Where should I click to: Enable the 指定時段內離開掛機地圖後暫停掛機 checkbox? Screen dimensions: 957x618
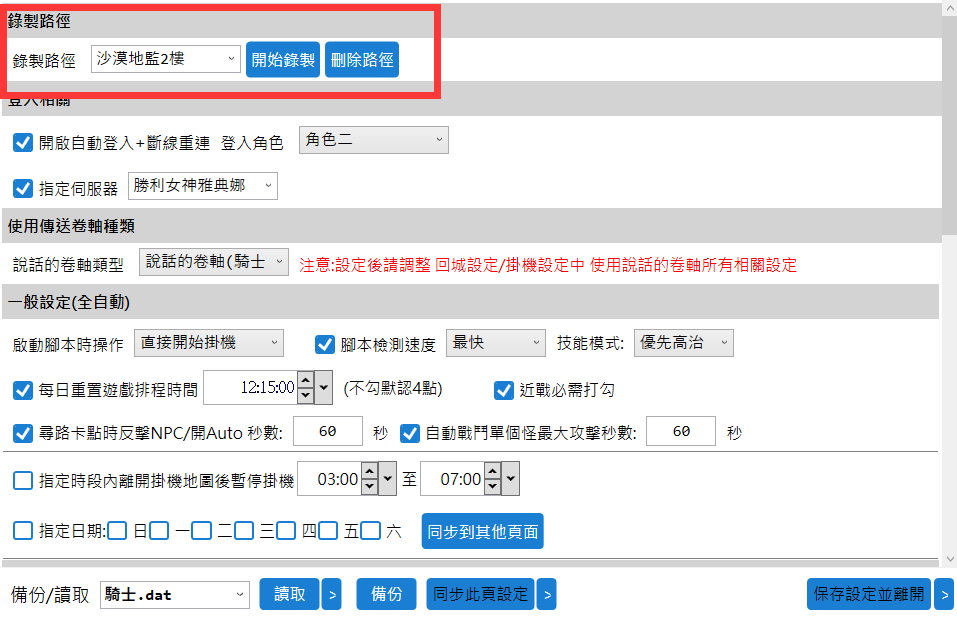pyautogui.click(x=23, y=481)
